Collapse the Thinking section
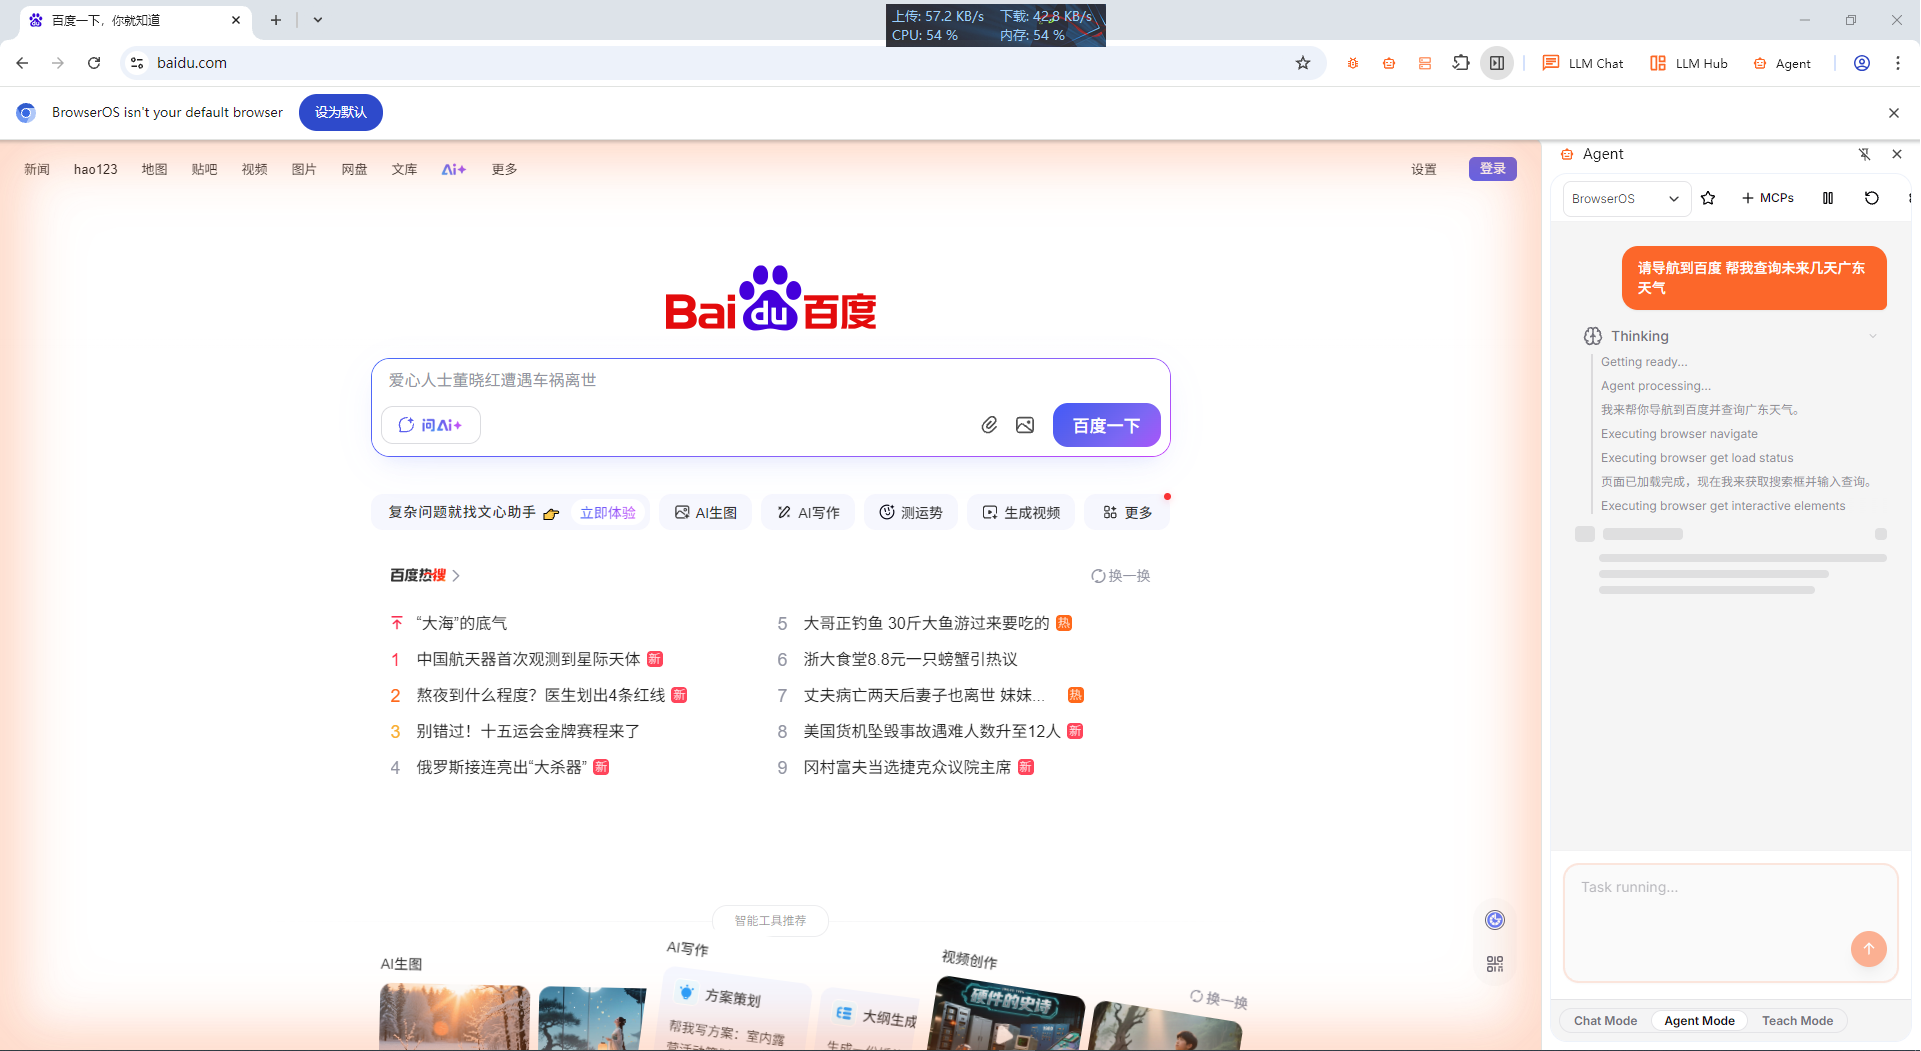 (x=1873, y=336)
